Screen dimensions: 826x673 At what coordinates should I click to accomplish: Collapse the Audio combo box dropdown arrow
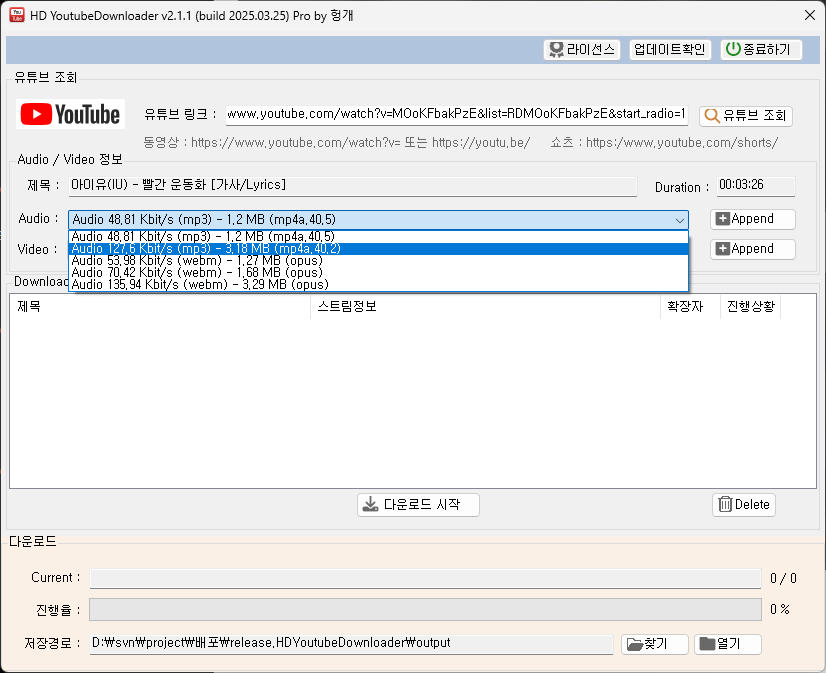(680, 220)
